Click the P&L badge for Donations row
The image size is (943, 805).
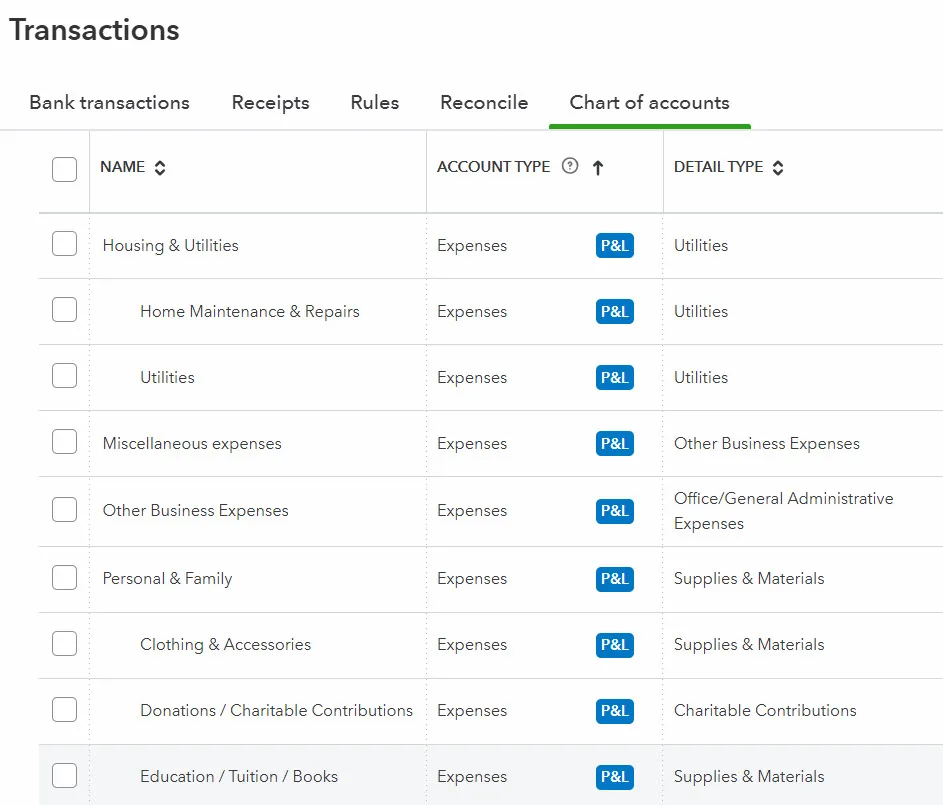[614, 711]
